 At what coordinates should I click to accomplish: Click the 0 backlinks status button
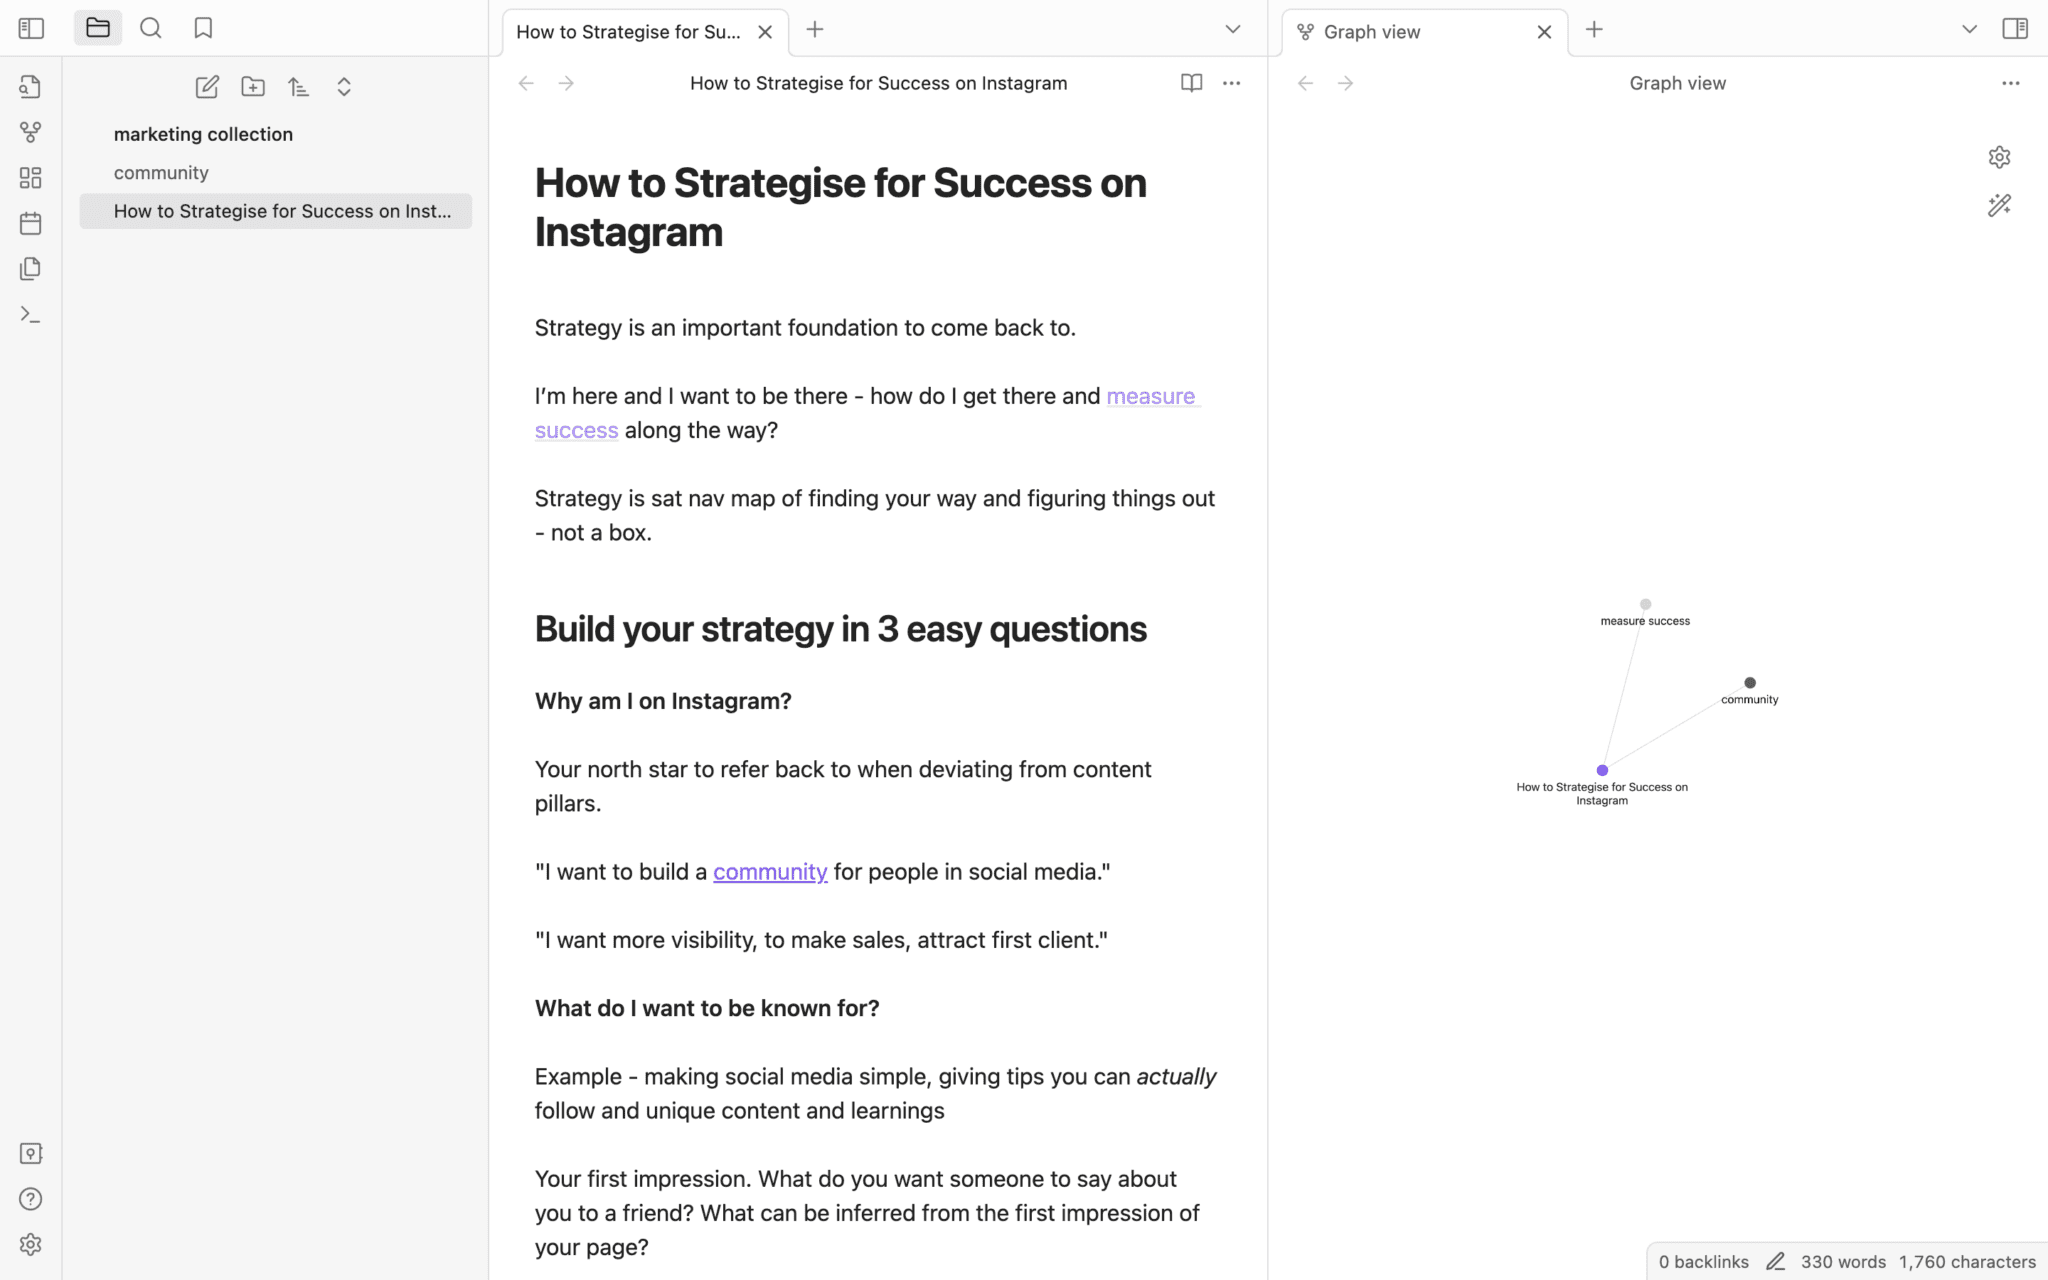click(1703, 1261)
